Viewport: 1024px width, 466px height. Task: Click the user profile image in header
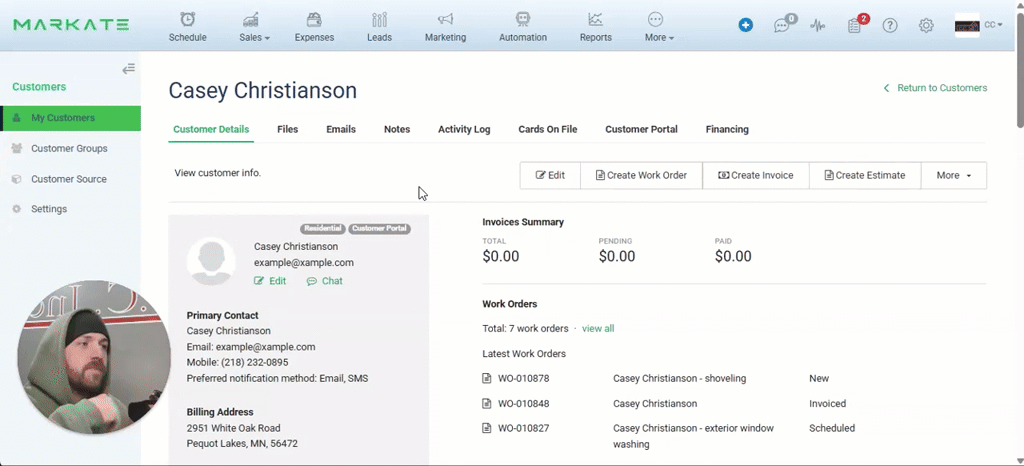[967, 25]
